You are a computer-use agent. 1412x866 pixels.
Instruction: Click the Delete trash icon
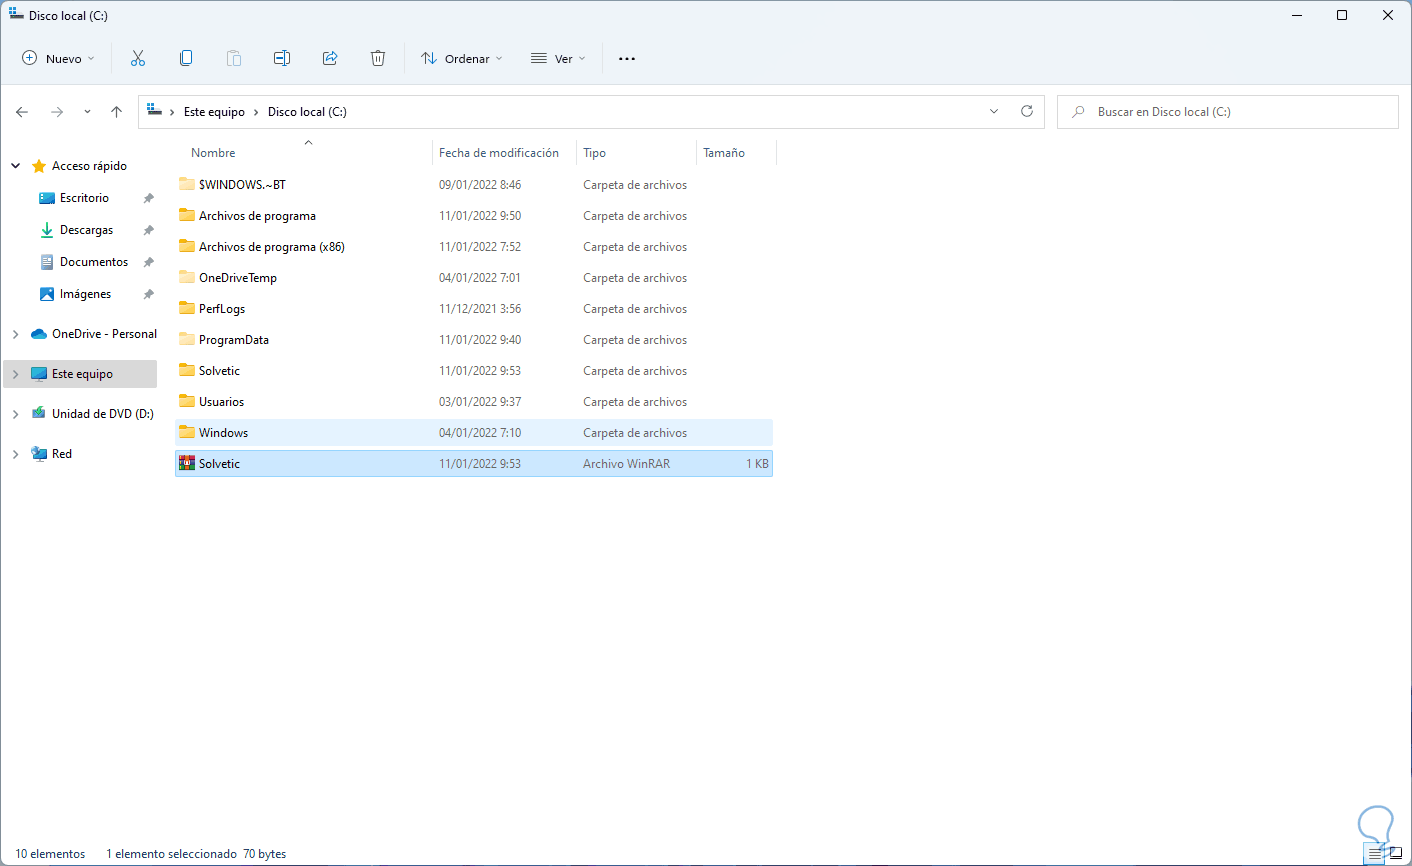pos(378,58)
